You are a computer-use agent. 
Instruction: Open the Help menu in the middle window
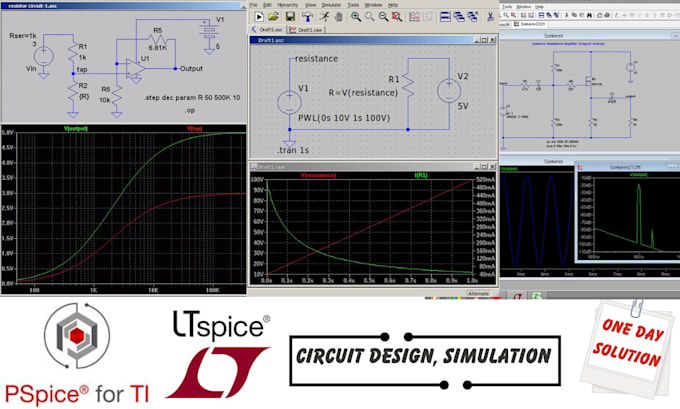[x=393, y=5]
